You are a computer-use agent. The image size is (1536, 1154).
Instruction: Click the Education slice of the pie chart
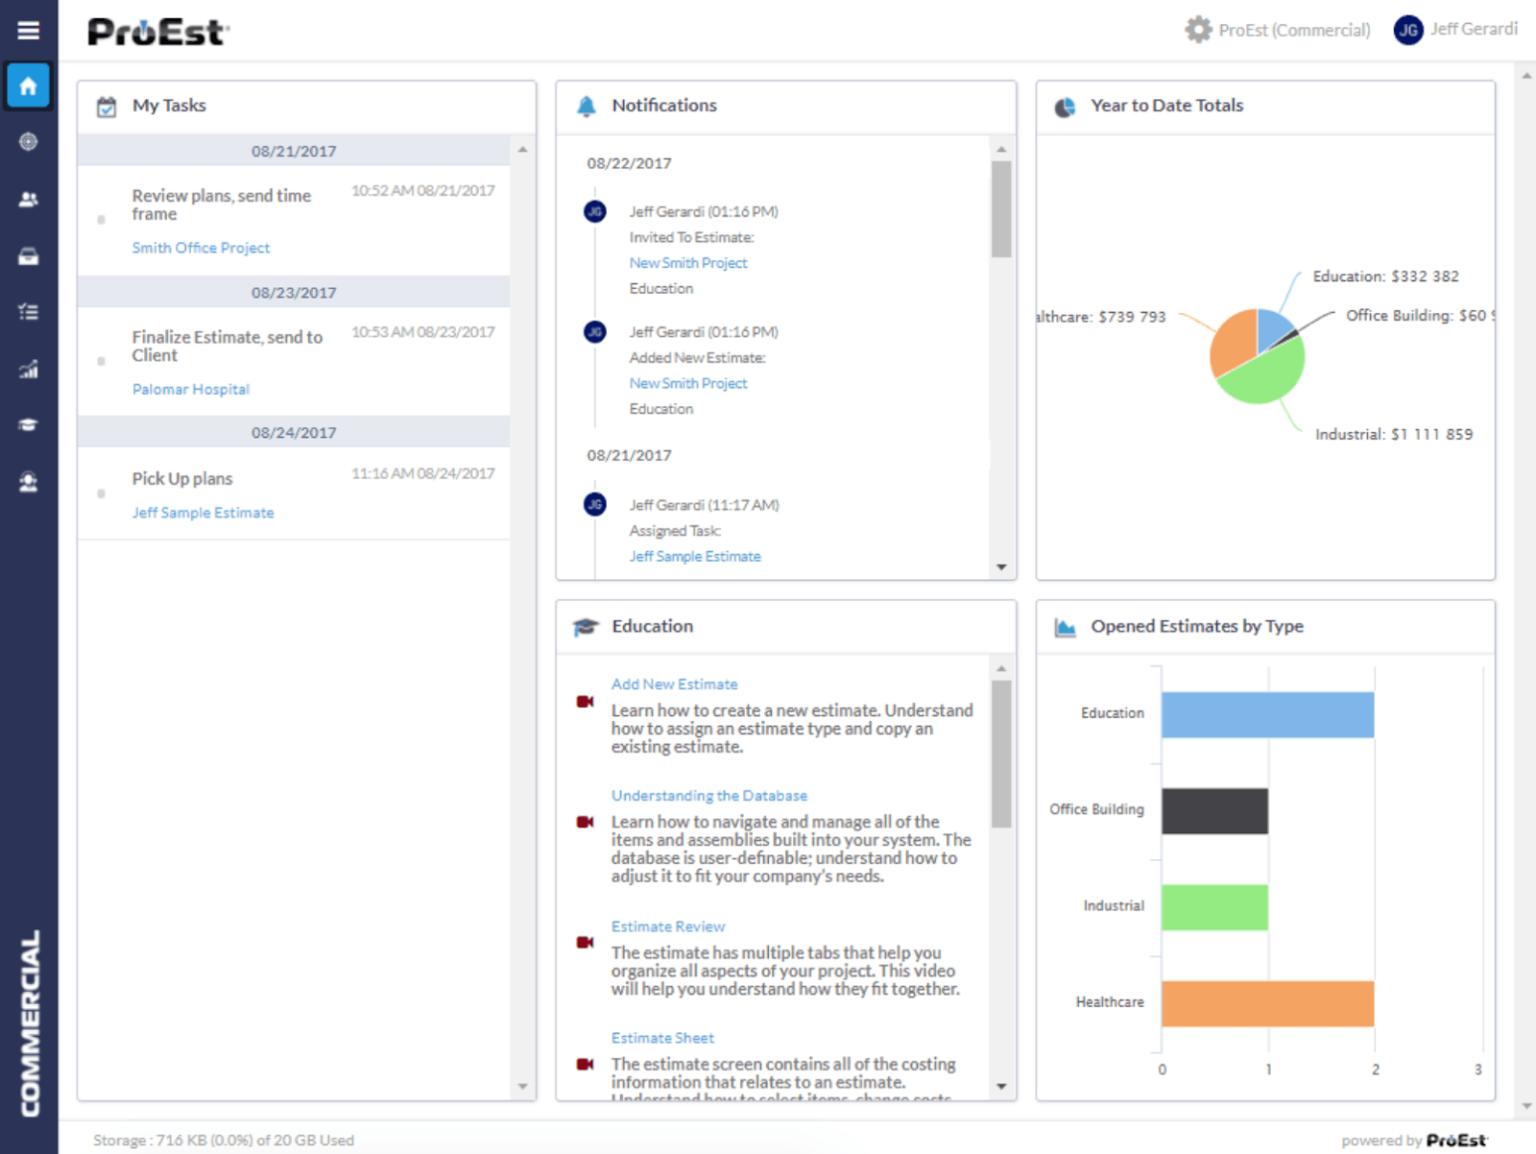(x=1272, y=330)
